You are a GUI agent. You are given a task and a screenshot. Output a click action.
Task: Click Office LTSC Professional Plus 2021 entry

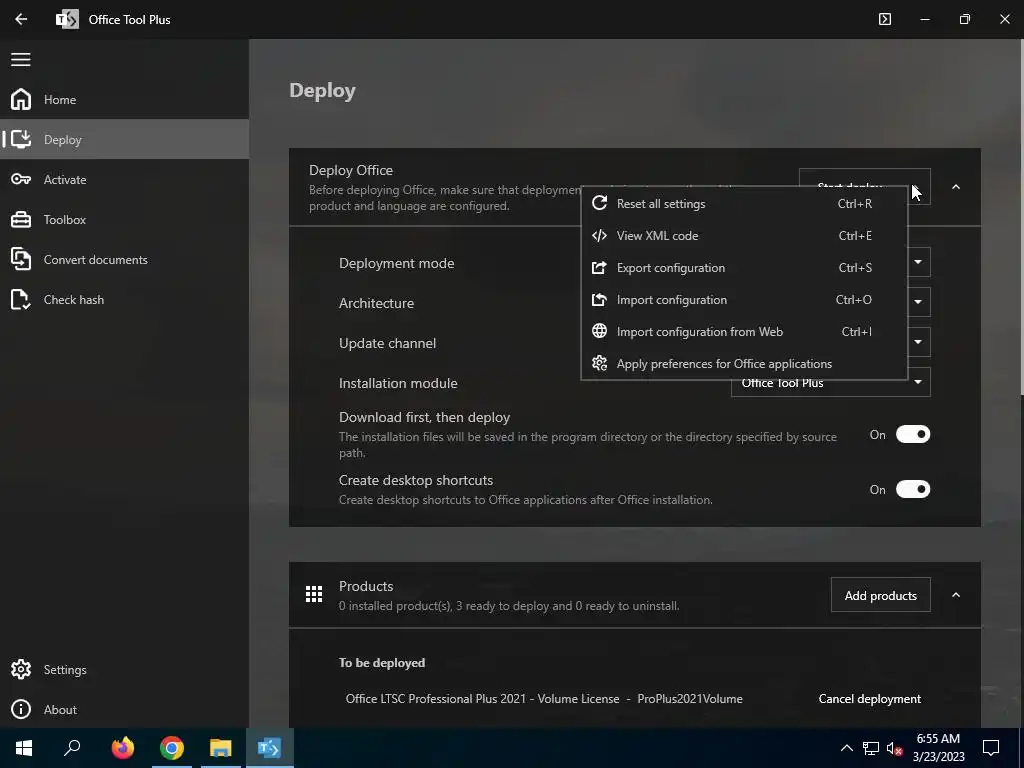[x=544, y=699]
